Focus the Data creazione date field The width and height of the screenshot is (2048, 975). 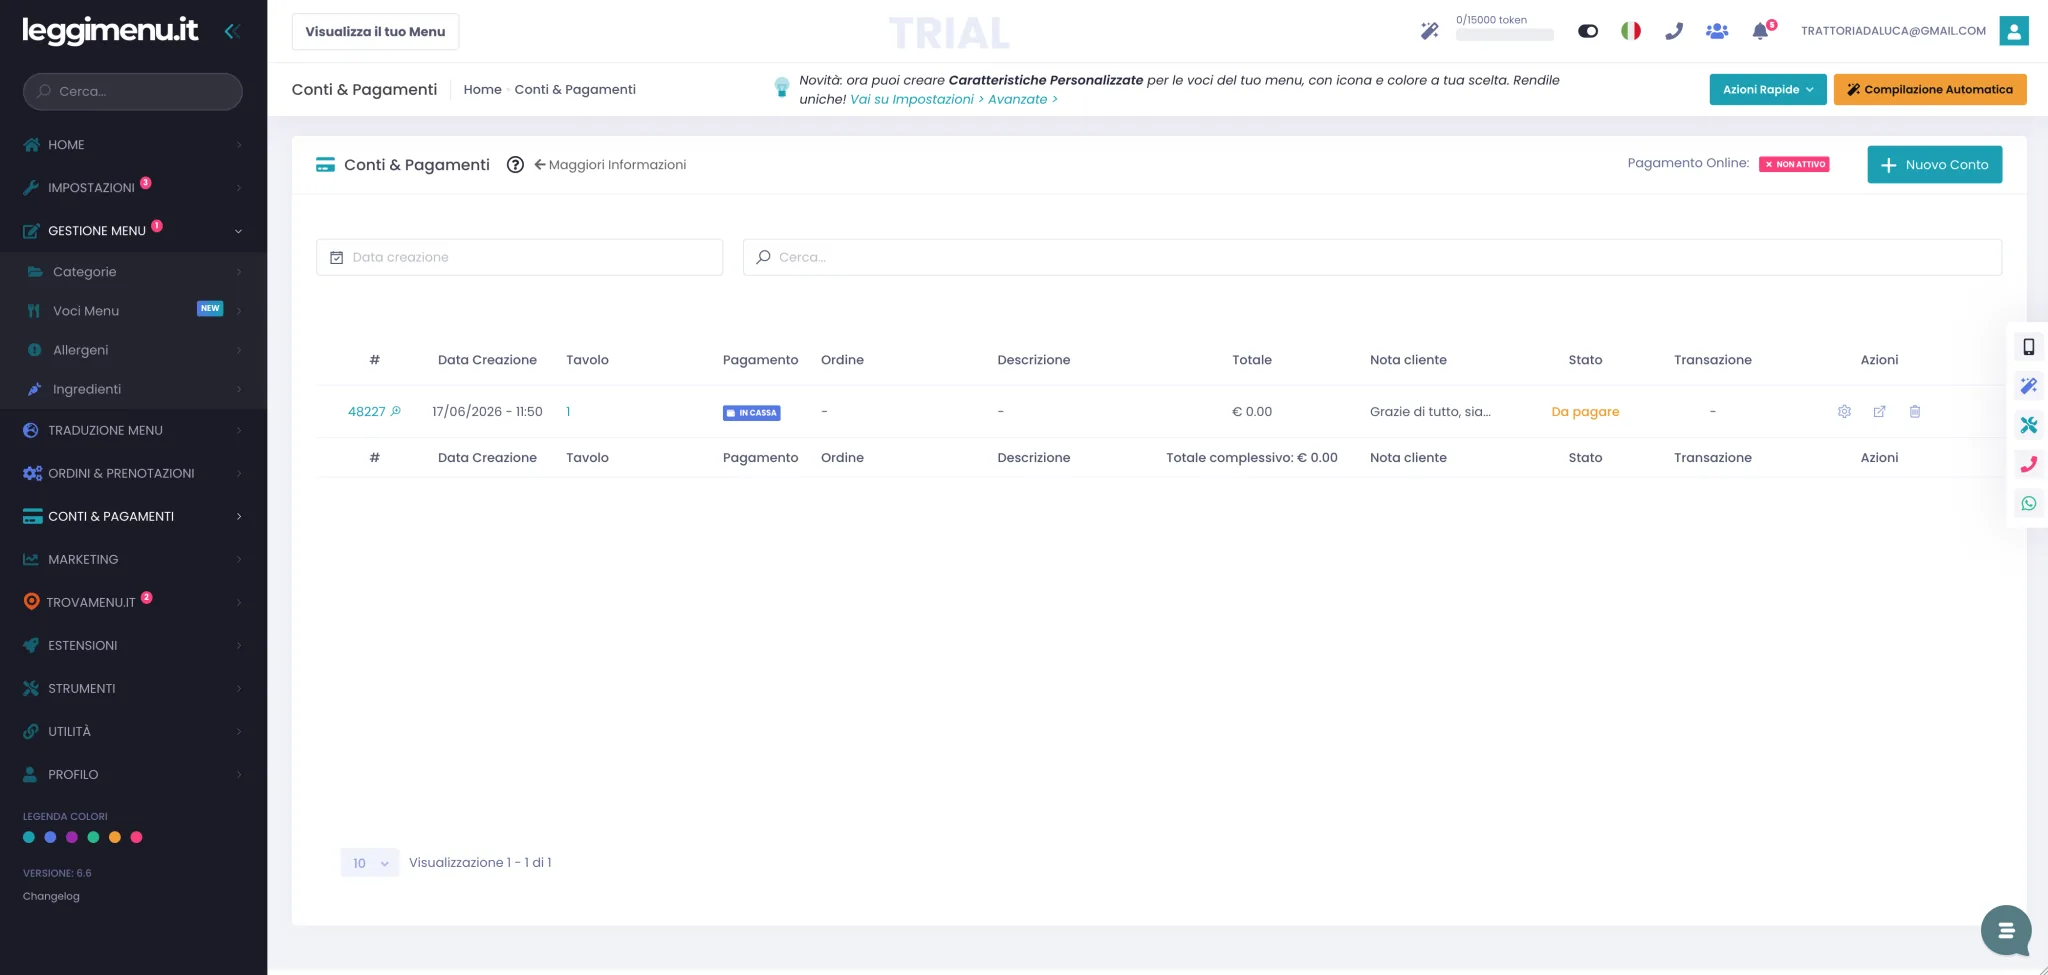(520, 257)
